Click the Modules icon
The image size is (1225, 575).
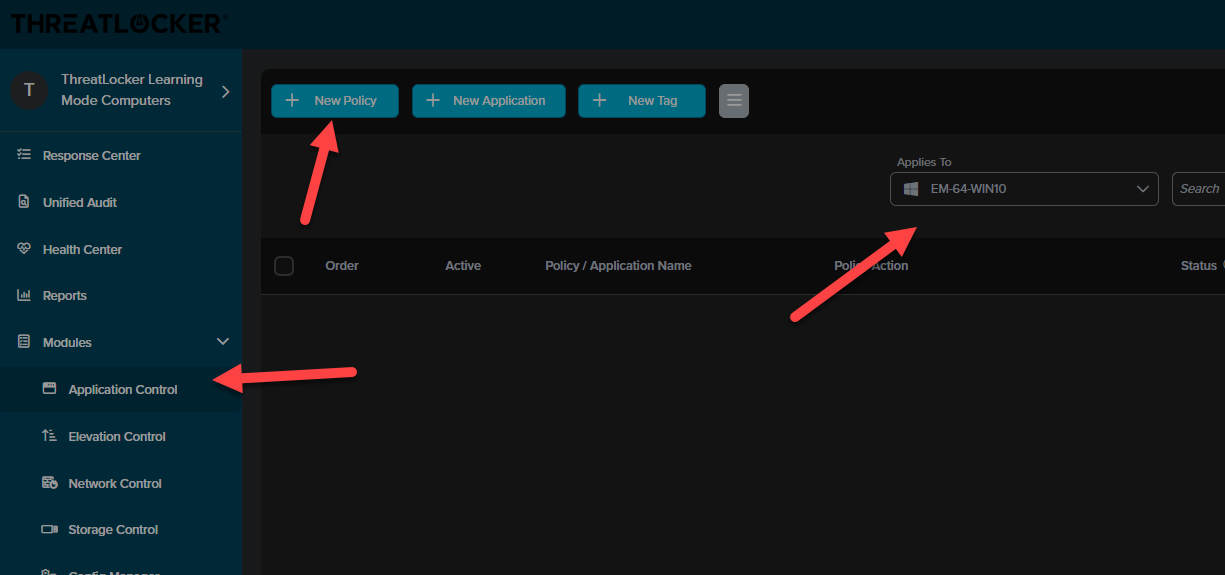coord(24,342)
